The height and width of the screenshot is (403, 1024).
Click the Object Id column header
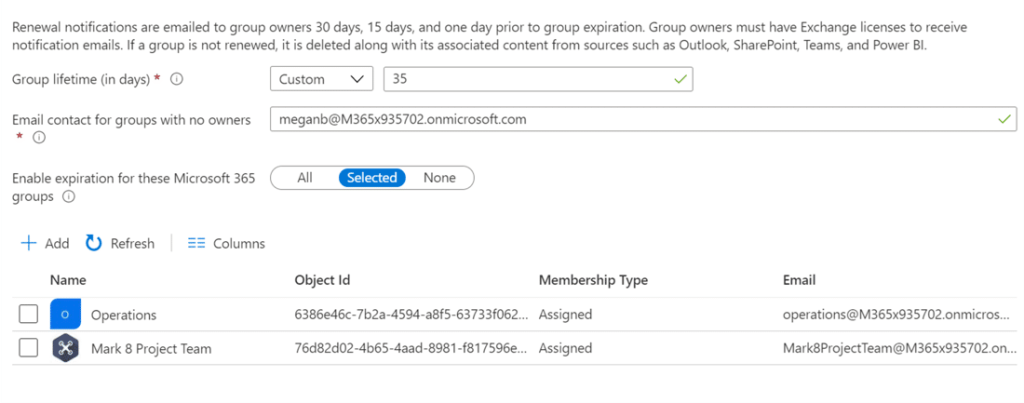323,280
